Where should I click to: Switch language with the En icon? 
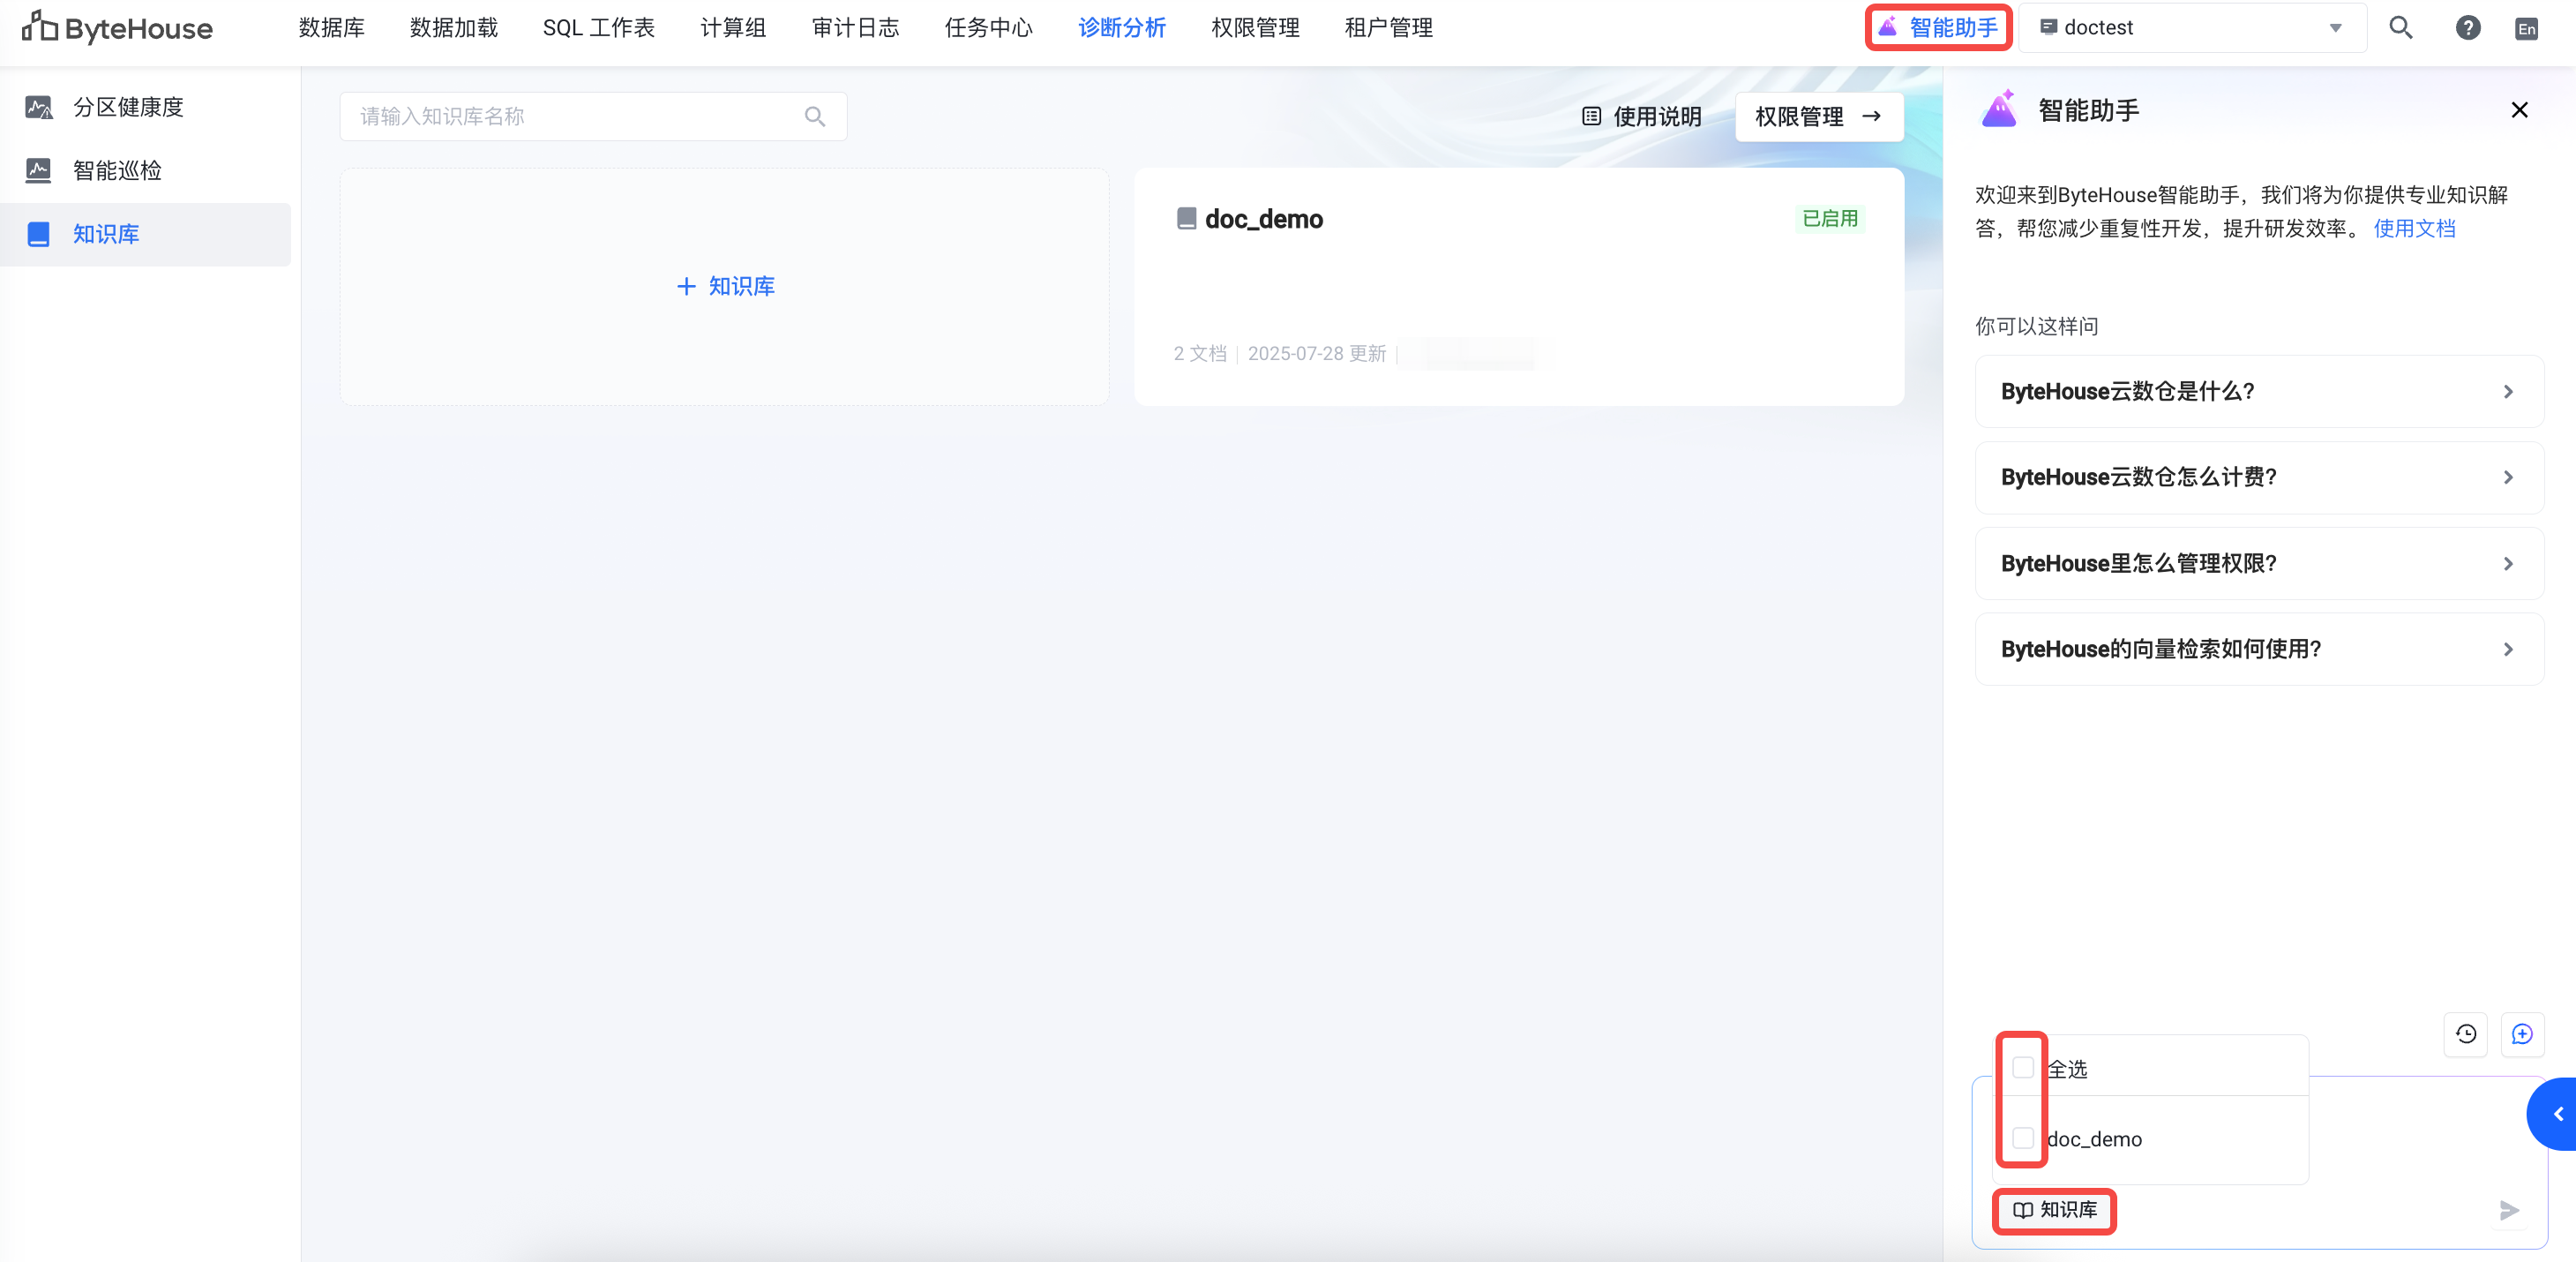tap(2526, 29)
